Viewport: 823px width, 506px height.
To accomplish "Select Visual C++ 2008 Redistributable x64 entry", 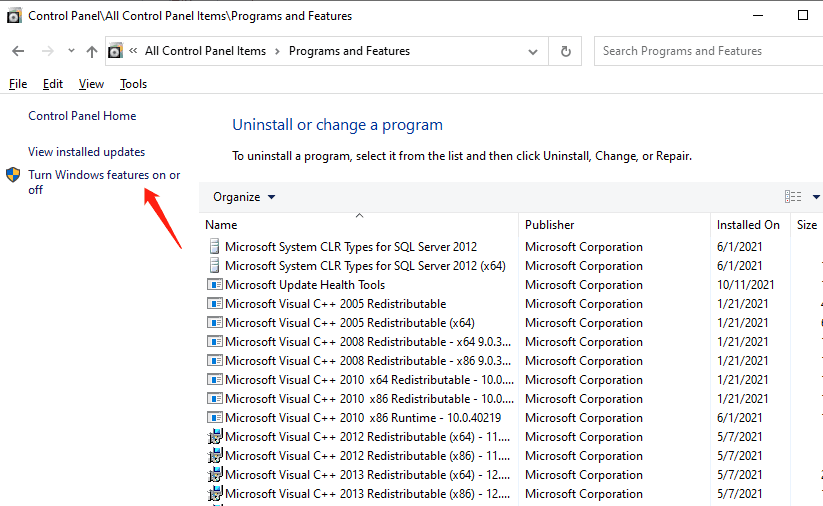I will (368, 342).
